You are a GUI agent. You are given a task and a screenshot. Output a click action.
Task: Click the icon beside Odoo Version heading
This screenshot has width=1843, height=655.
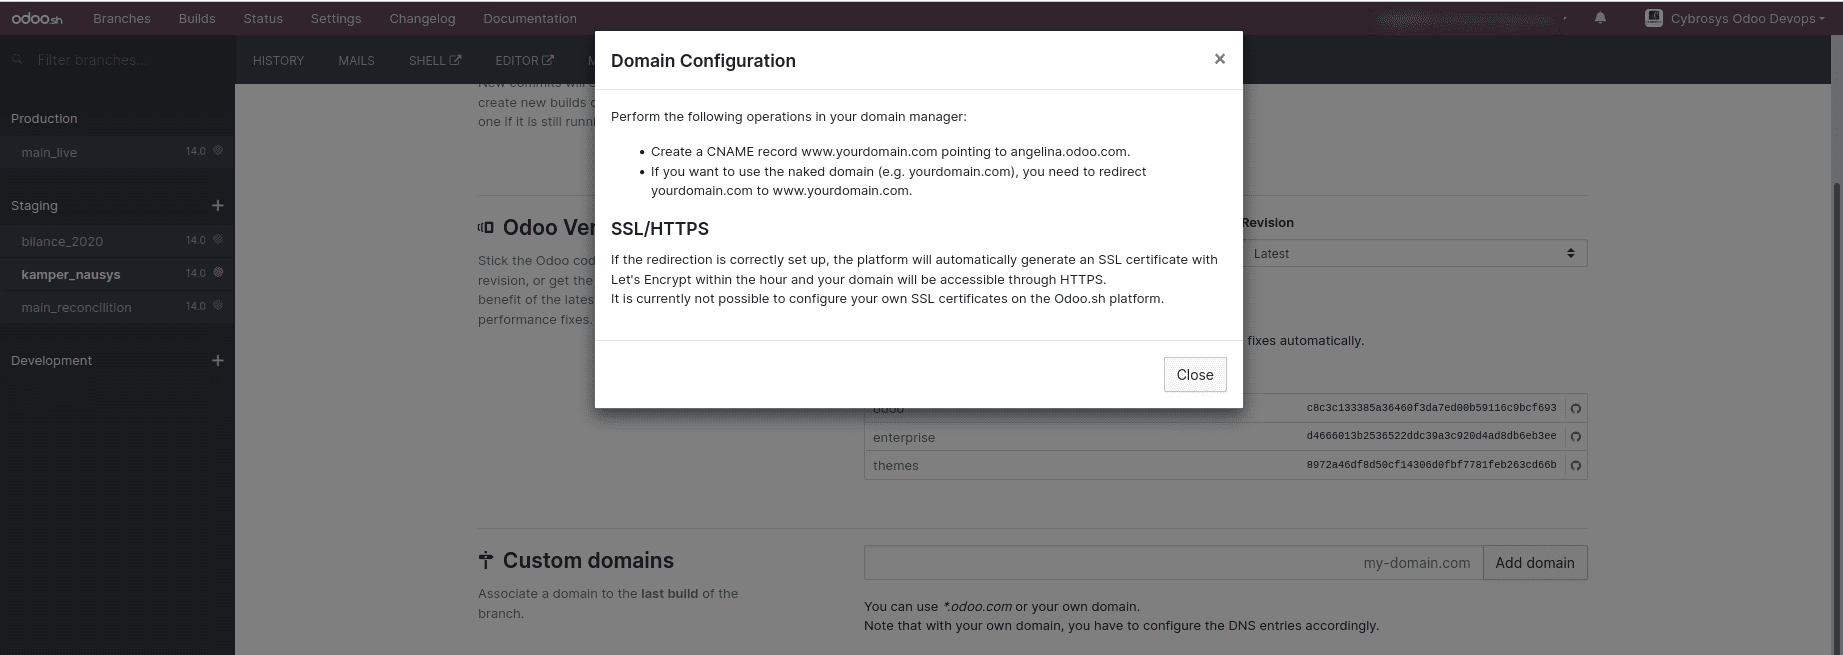point(486,228)
